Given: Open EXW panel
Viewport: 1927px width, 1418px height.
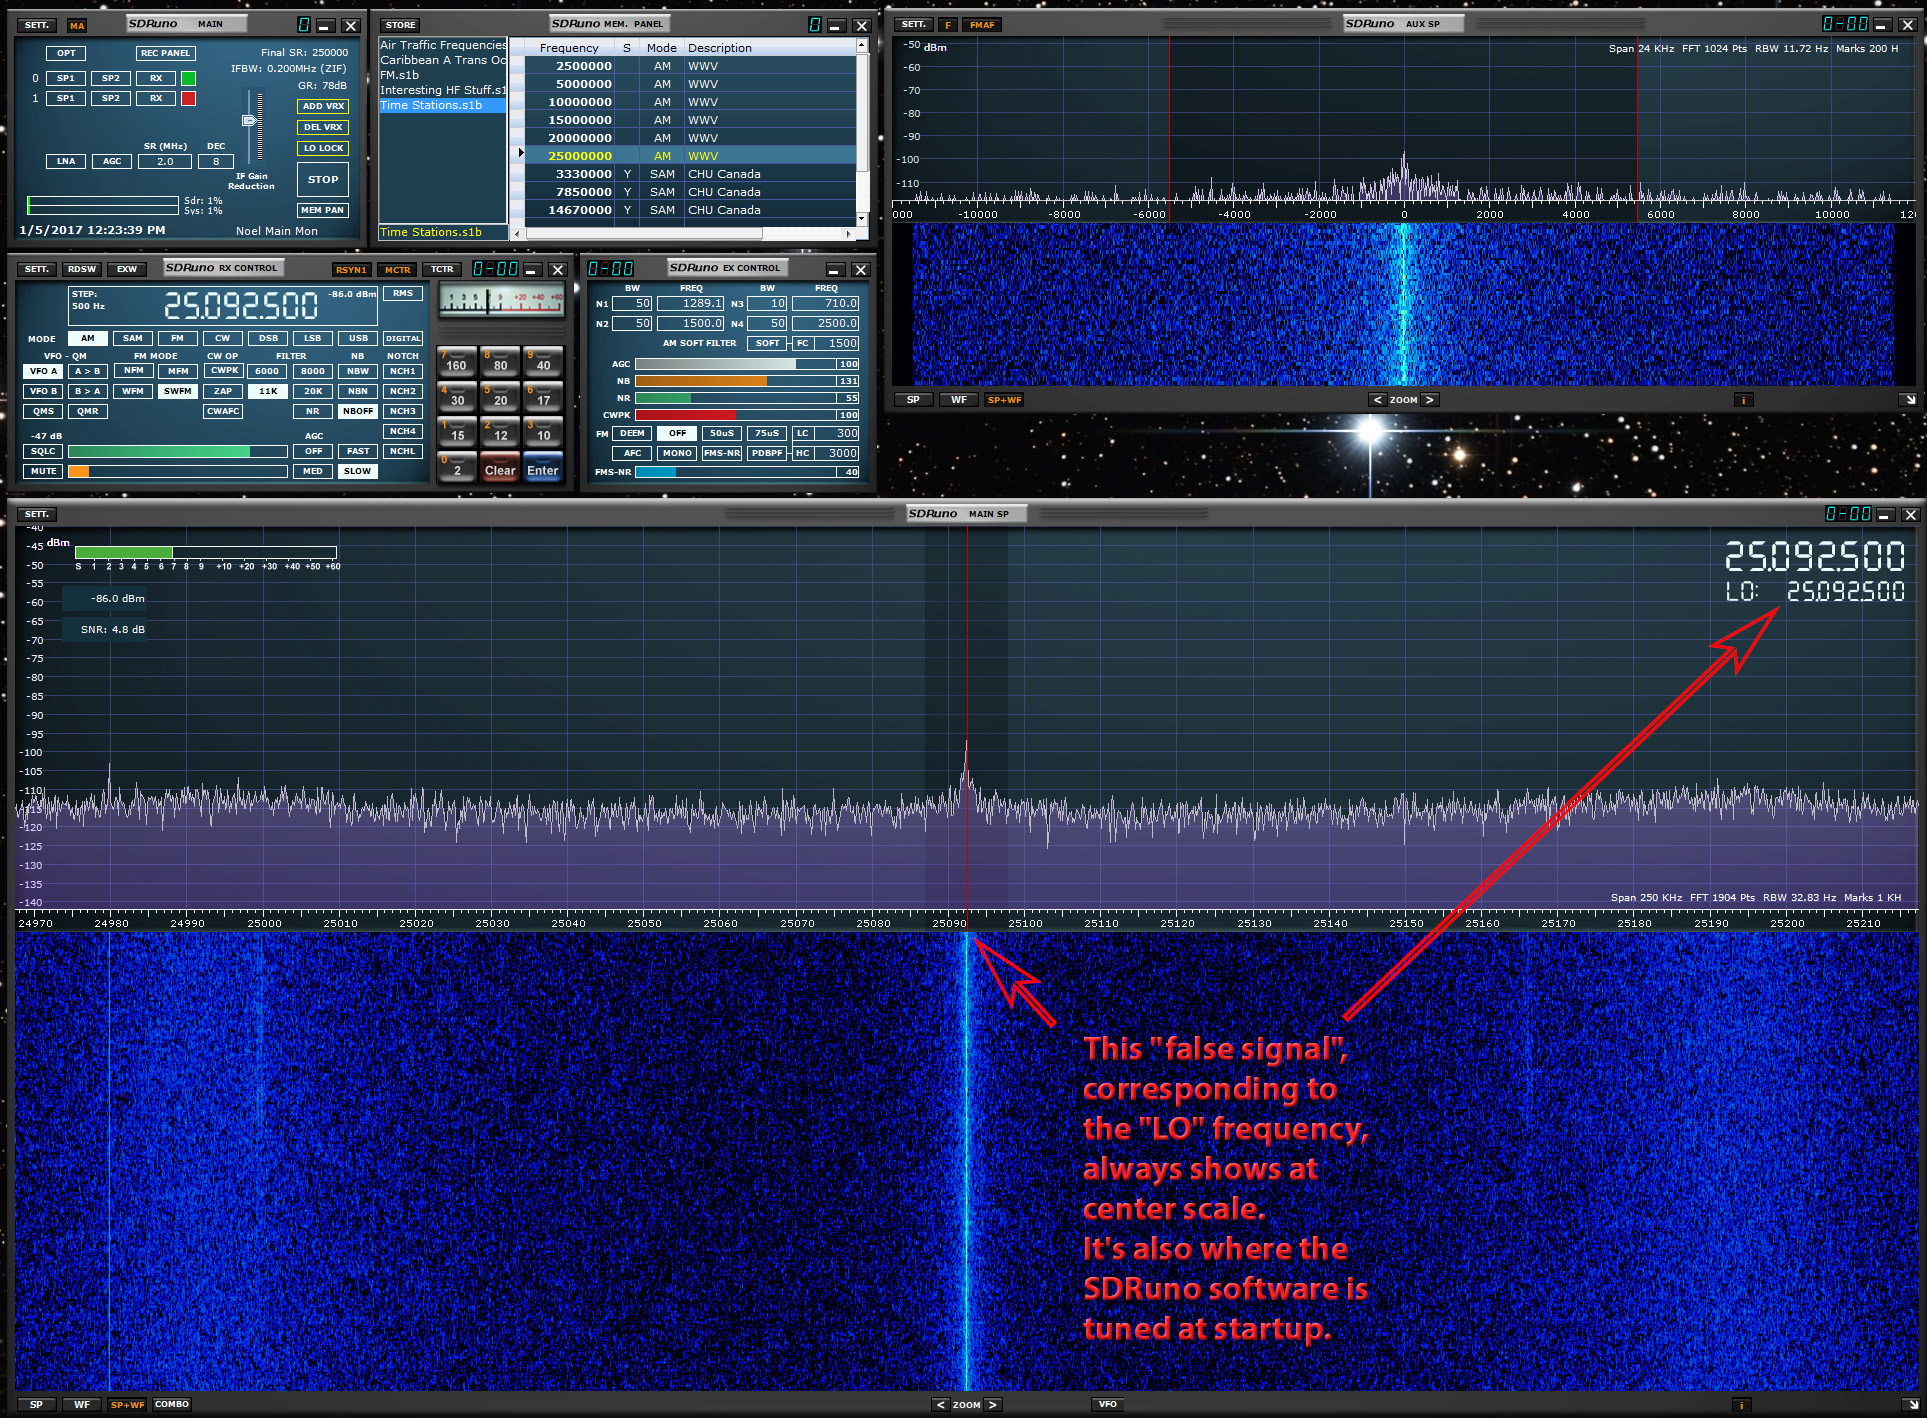Looking at the screenshot, I should 127,269.
